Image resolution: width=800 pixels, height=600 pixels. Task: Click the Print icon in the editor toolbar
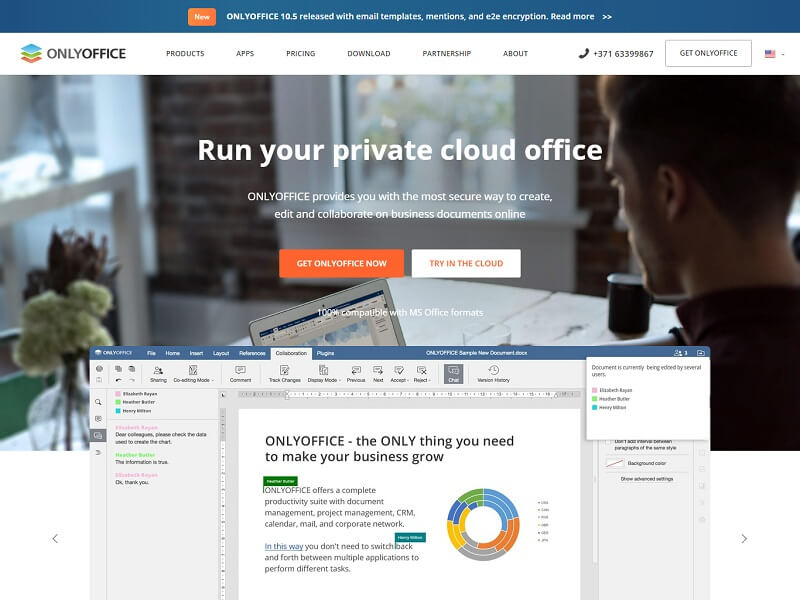[x=99, y=368]
